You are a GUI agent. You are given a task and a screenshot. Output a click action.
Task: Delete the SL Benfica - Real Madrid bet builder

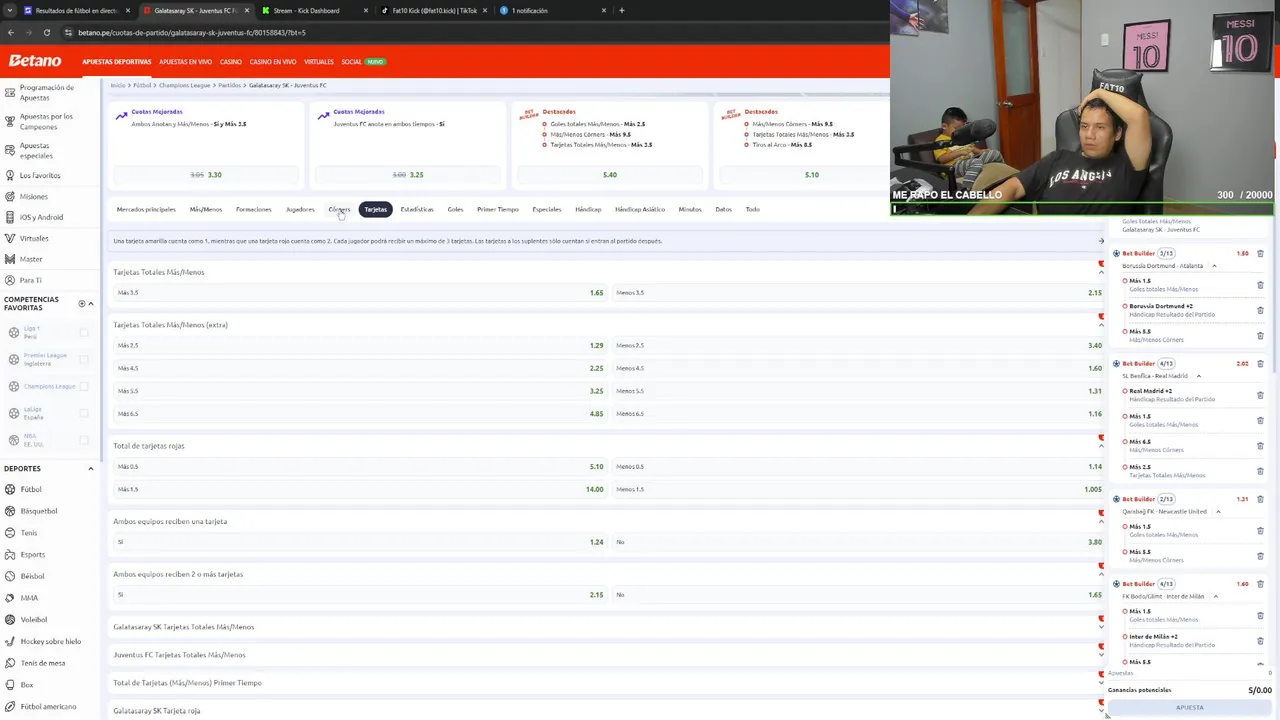click(1260, 363)
